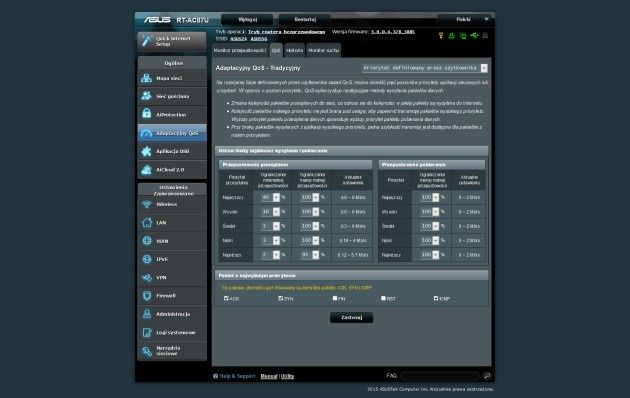Viewport: 630px width, 398px height.
Task: Open upload maximum dropdown for Najwyższy row
Action: coord(310,197)
